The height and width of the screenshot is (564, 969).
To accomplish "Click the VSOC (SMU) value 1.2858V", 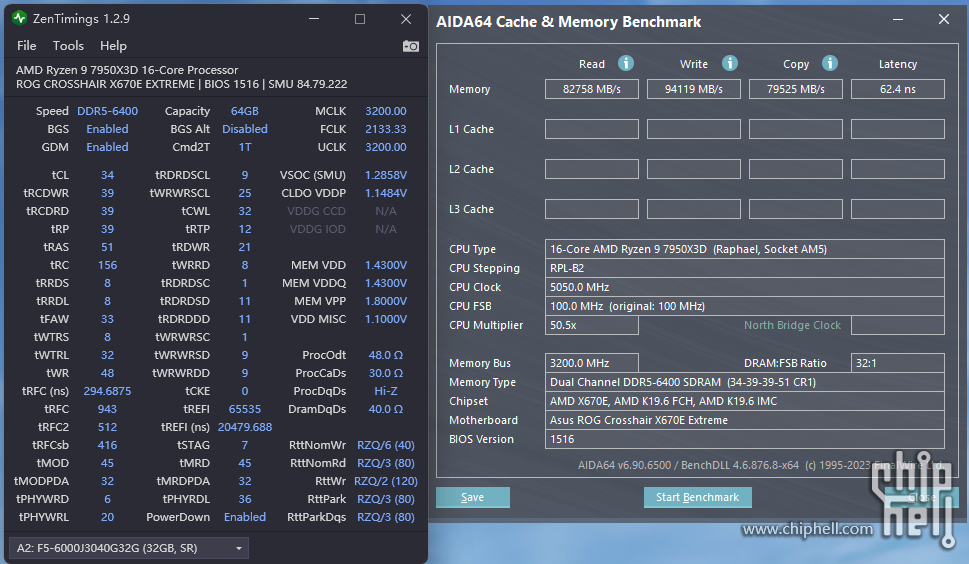I will coord(386,175).
